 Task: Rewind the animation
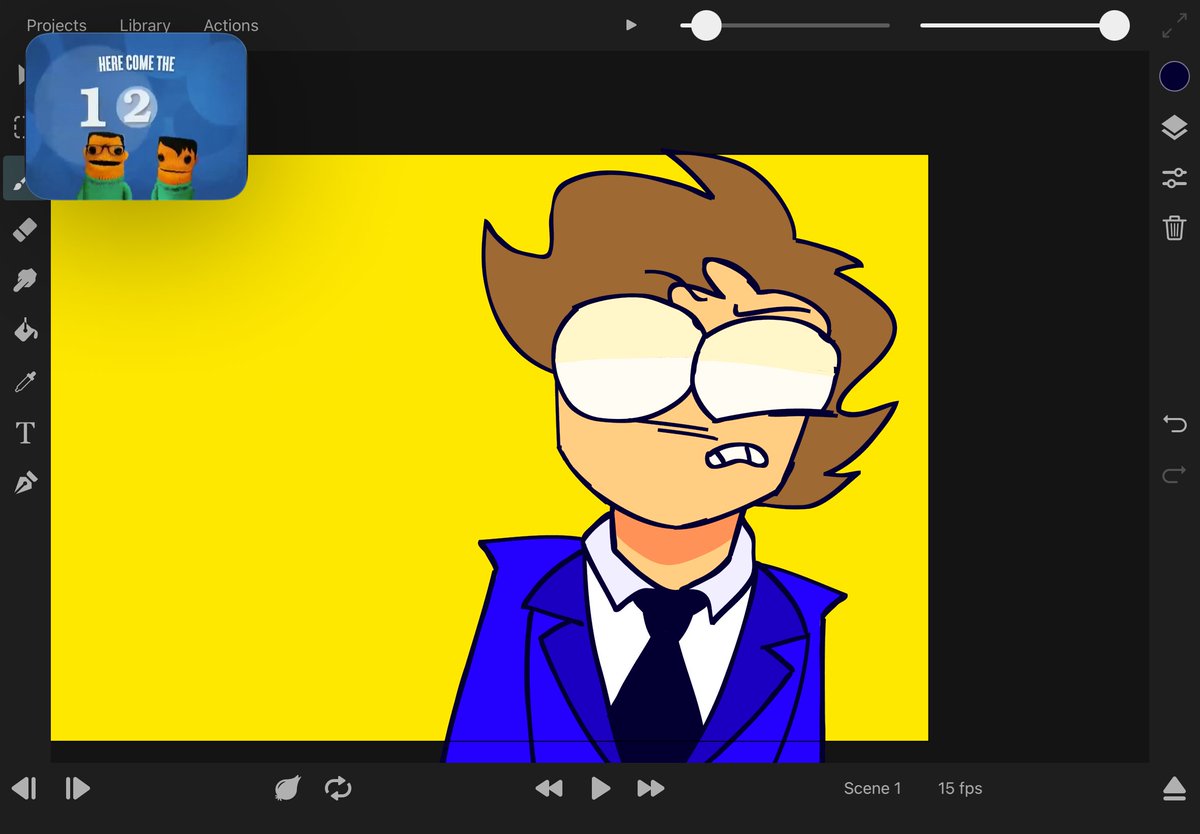click(548, 789)
